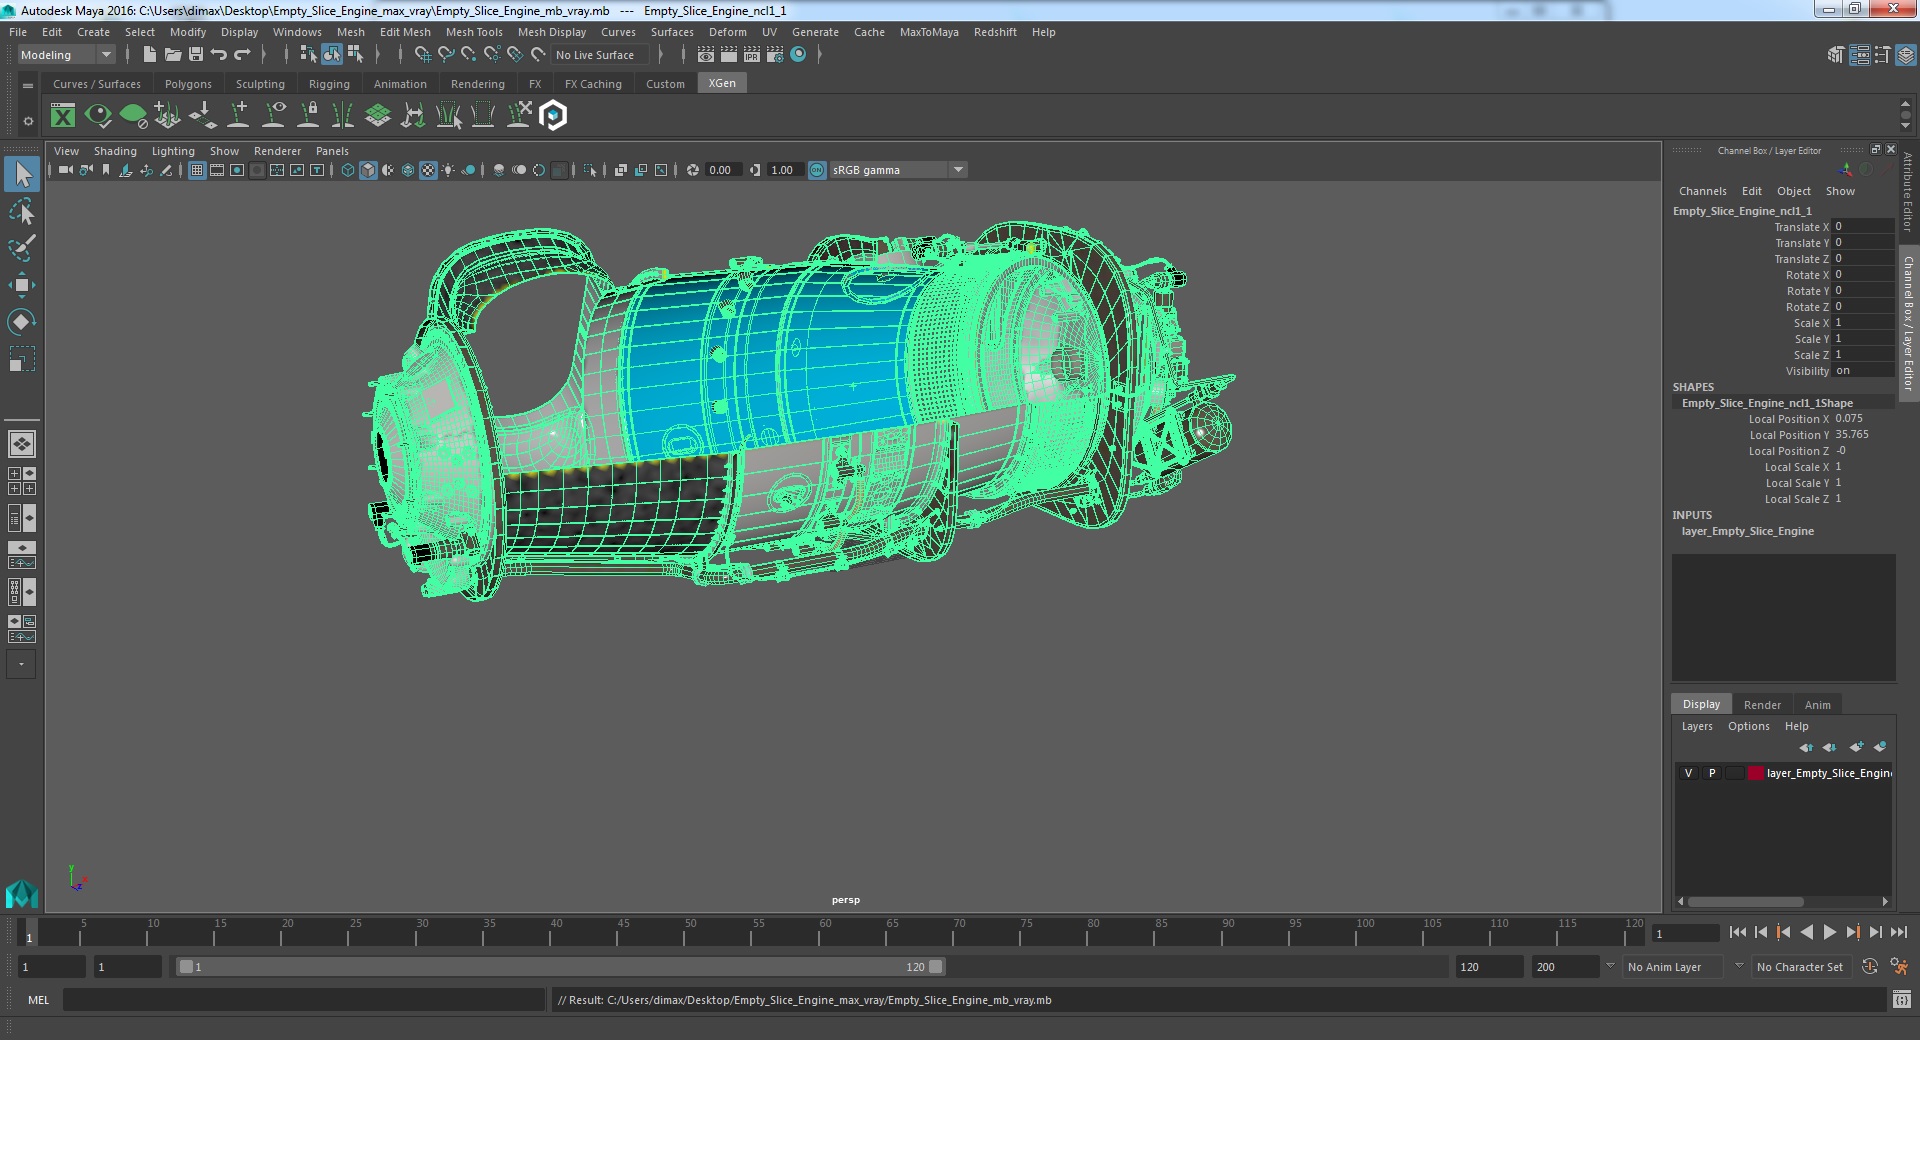Collapse the status line file section
The width and height of the screenshot is (1920, 1158).
tap(128, 55)
